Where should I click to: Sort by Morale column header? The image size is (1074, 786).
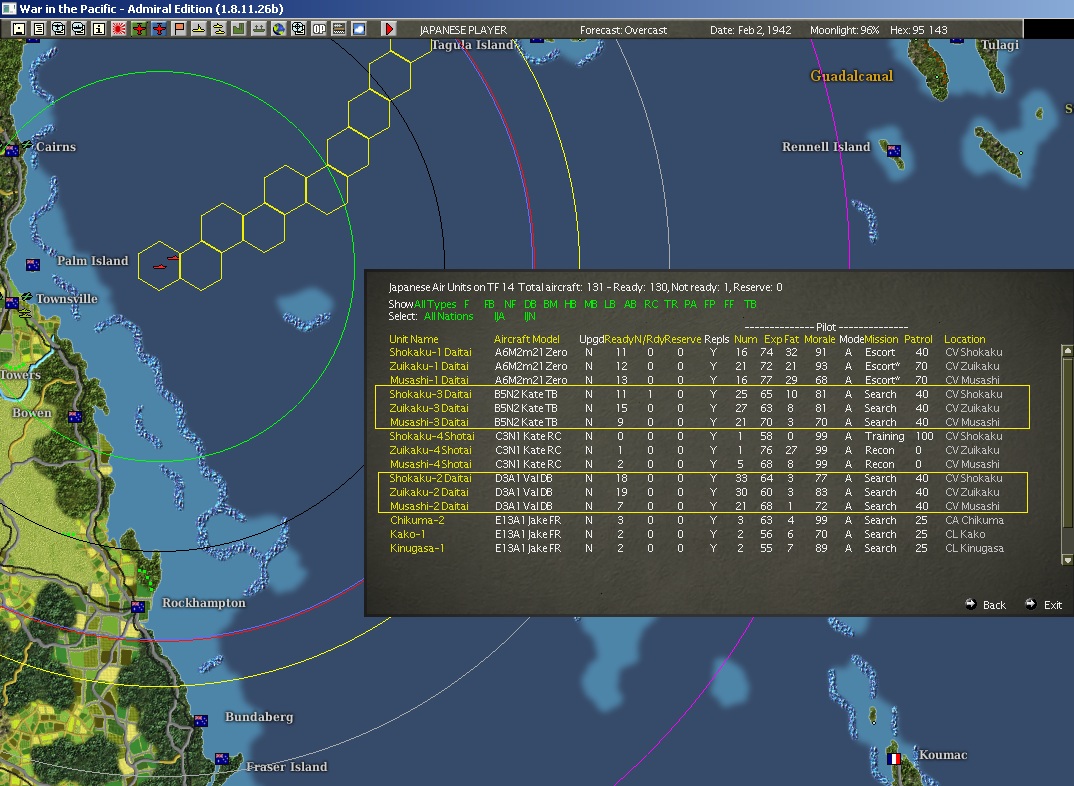(x=820, y=339)
